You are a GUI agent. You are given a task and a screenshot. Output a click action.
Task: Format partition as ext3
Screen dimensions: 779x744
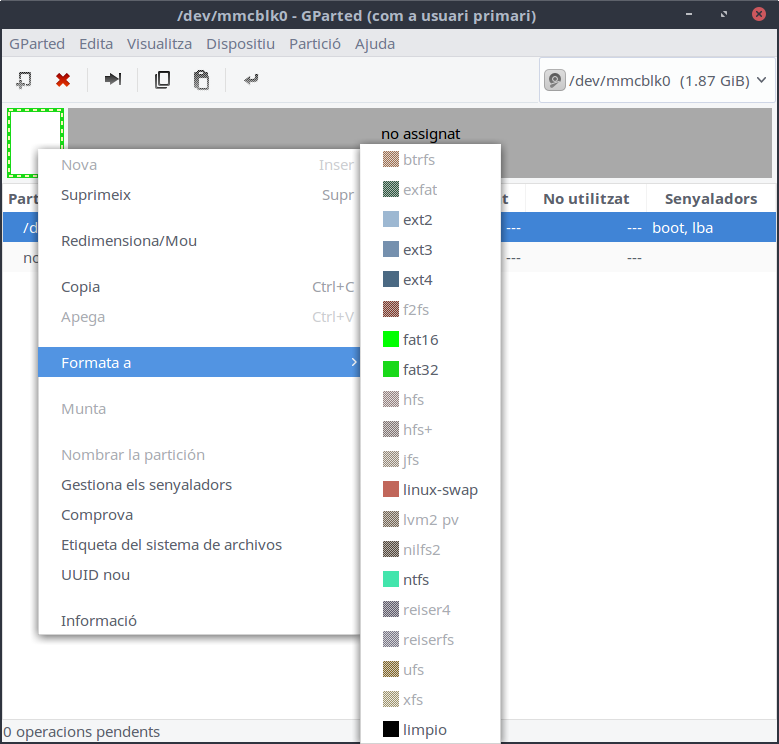pyautogui.click(x=430, y=249)
